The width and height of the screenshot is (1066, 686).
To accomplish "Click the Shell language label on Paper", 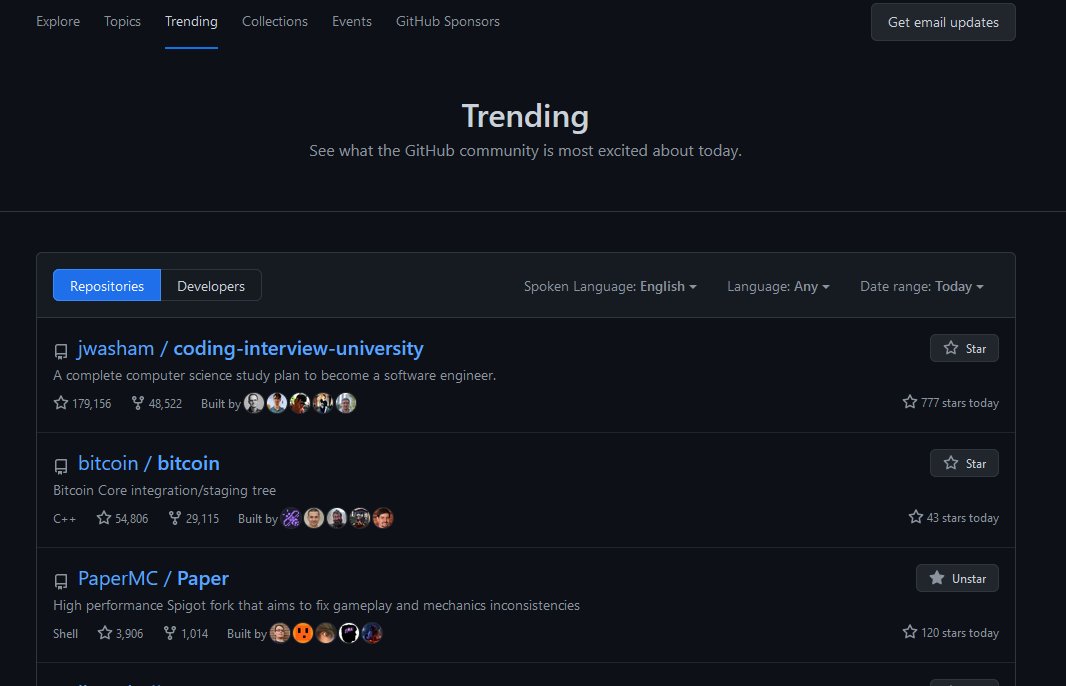I will (x=65, y=634).
